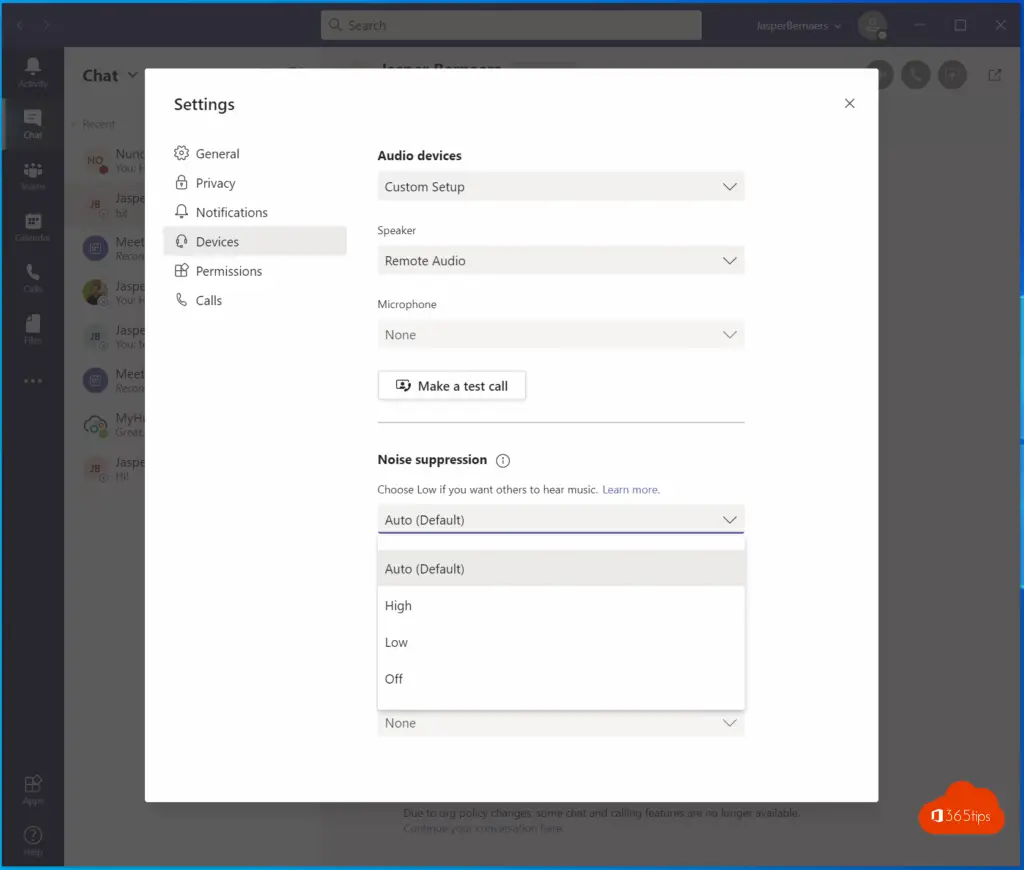Close the Settings dialog
Viewport: 1024px width, 870px height.
point(849,103)
